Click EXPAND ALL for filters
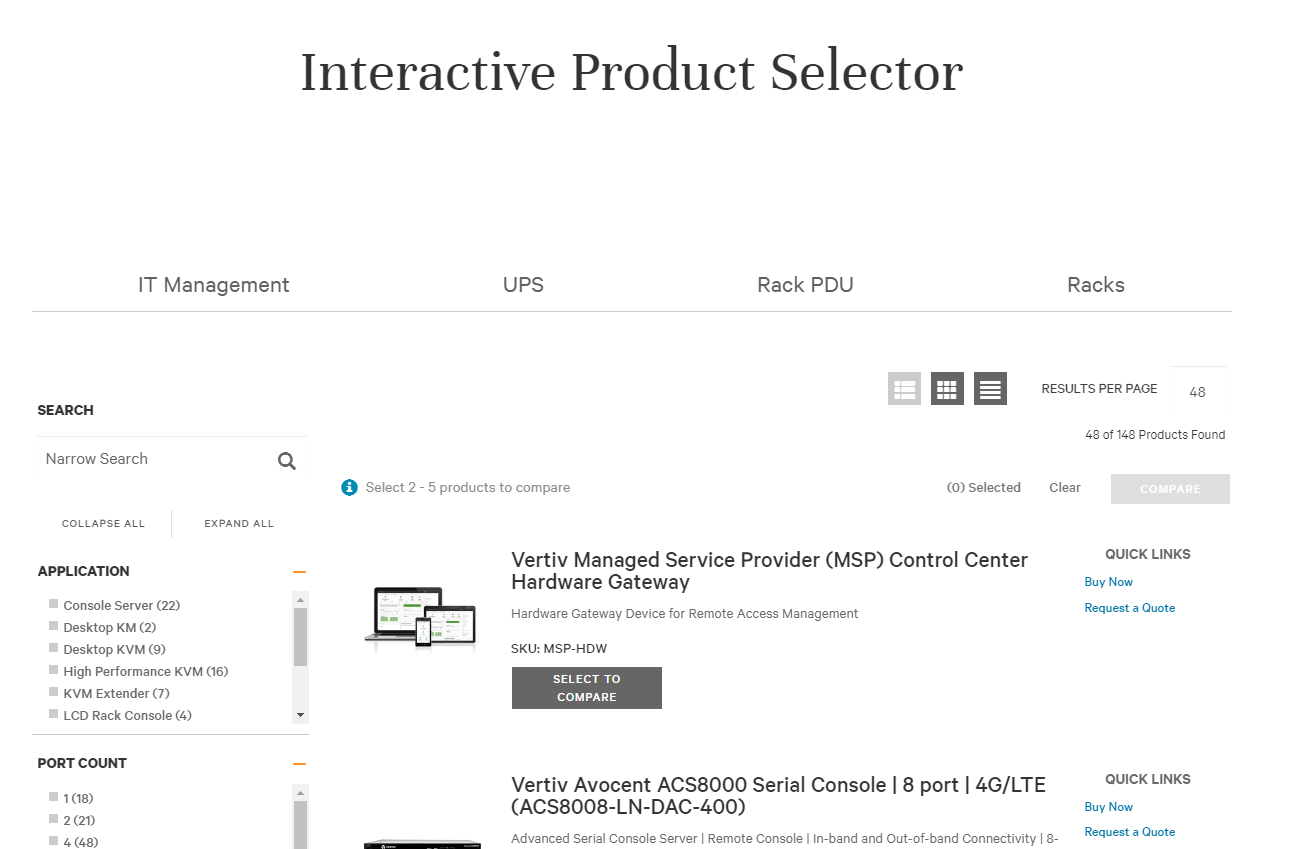Image resolution: width=1298 pixels, height=849 pixels. coord(238,523)
